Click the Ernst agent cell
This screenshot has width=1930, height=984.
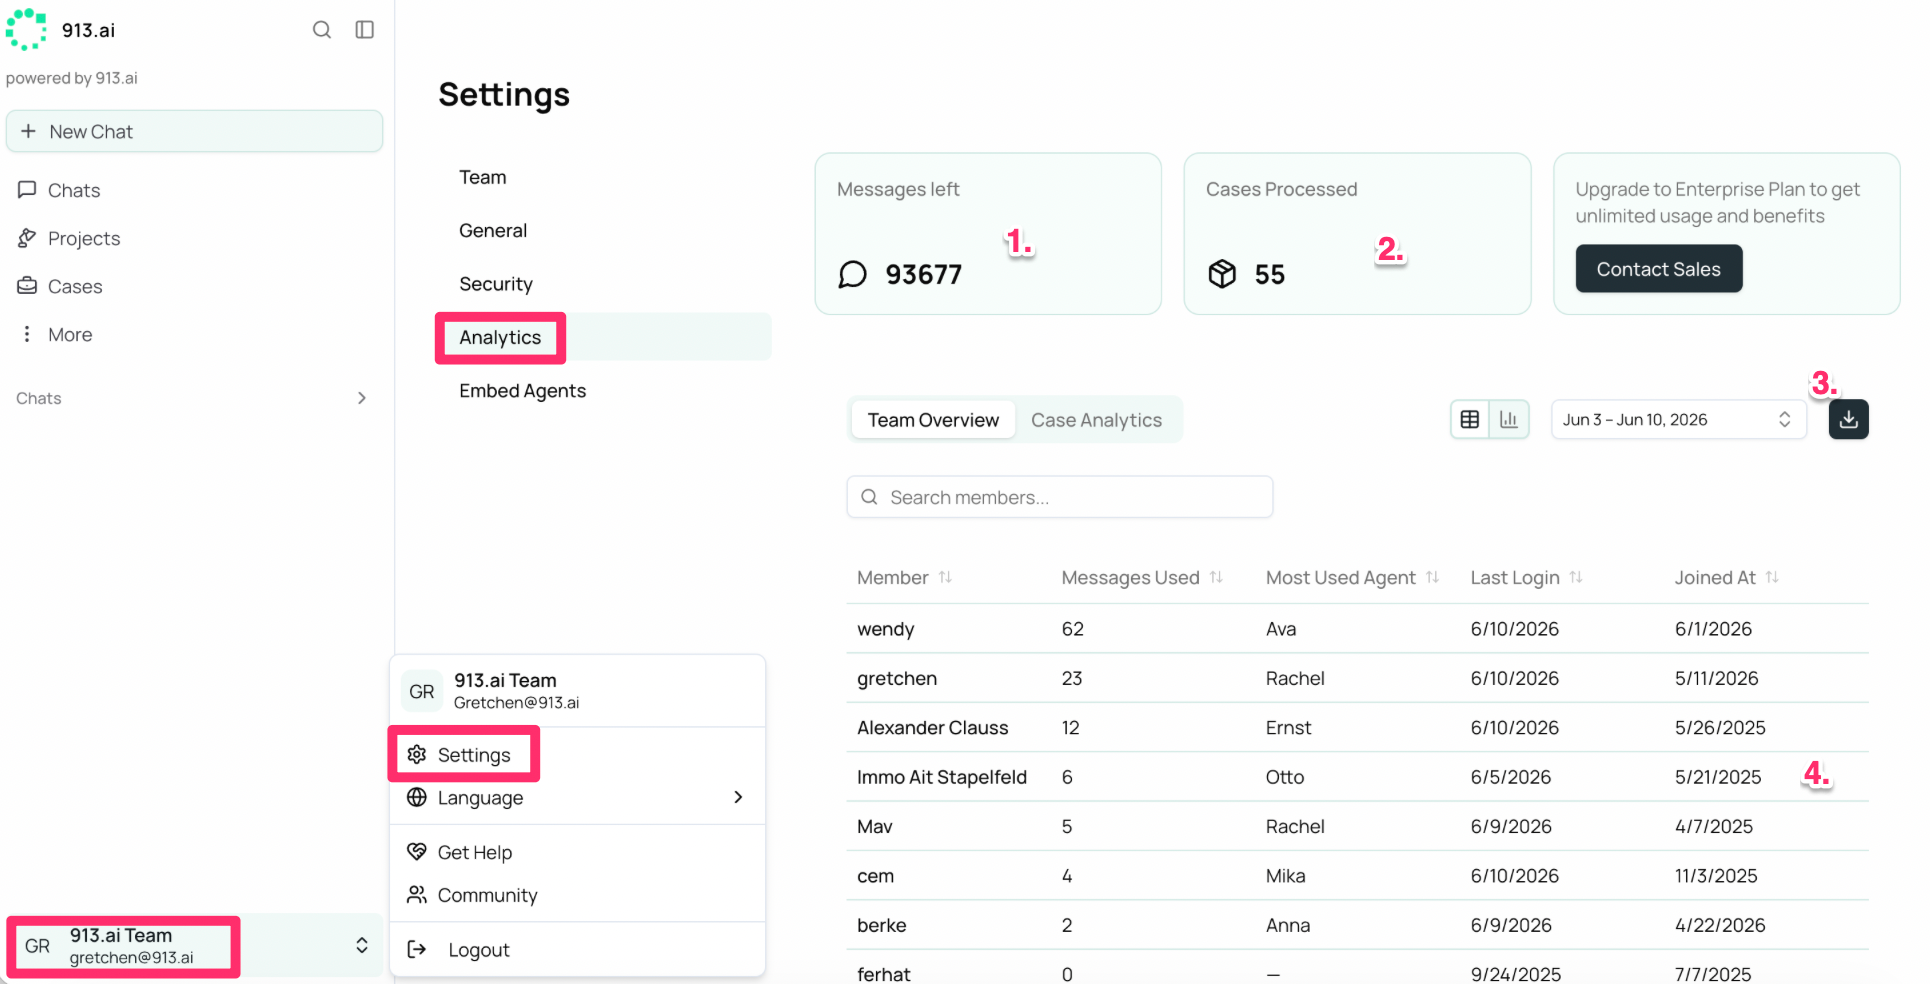click(1288, 728)
